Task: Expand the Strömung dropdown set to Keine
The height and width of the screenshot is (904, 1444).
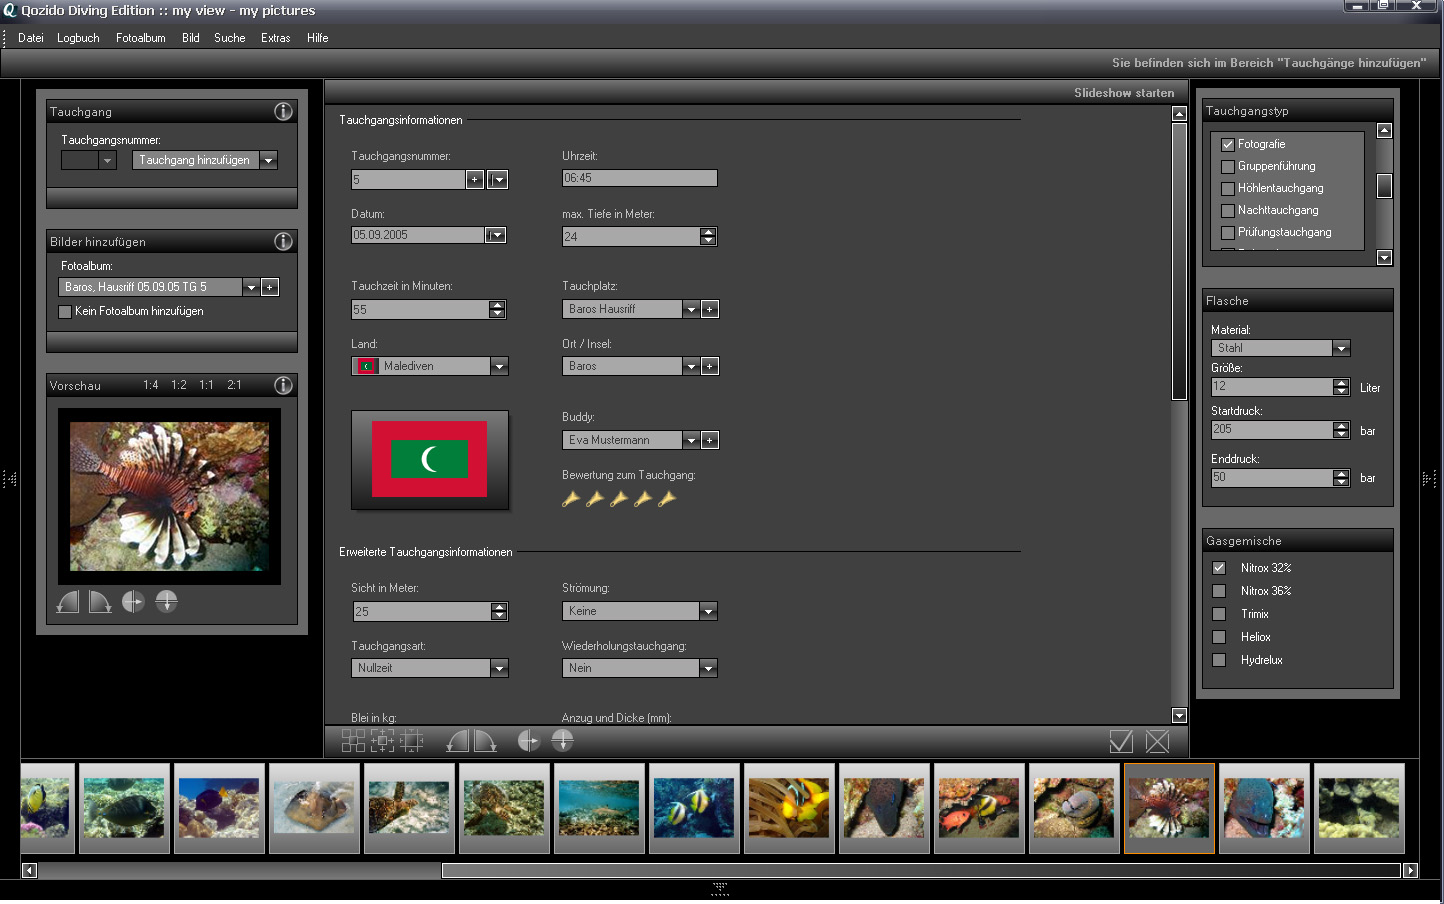Action: coord(708,611)
